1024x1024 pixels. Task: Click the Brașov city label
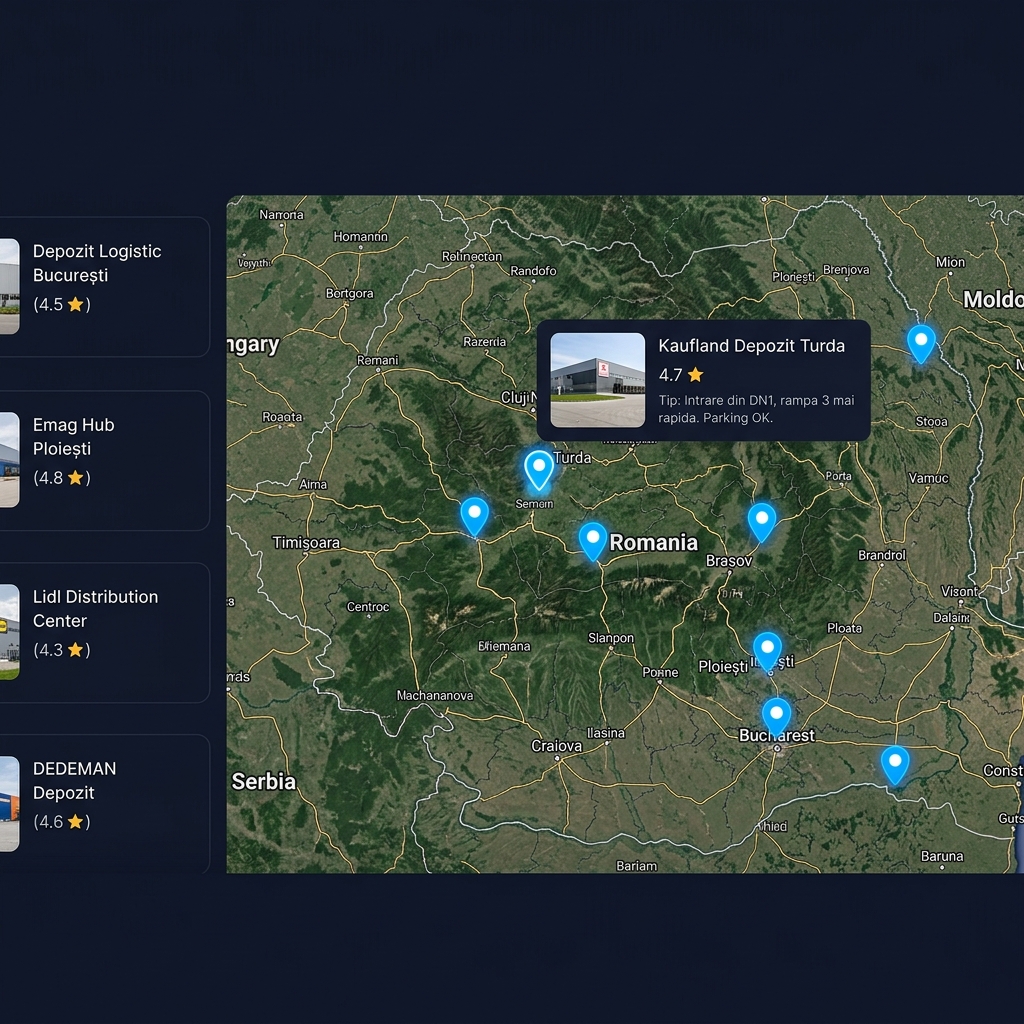(x=729, y=561)
